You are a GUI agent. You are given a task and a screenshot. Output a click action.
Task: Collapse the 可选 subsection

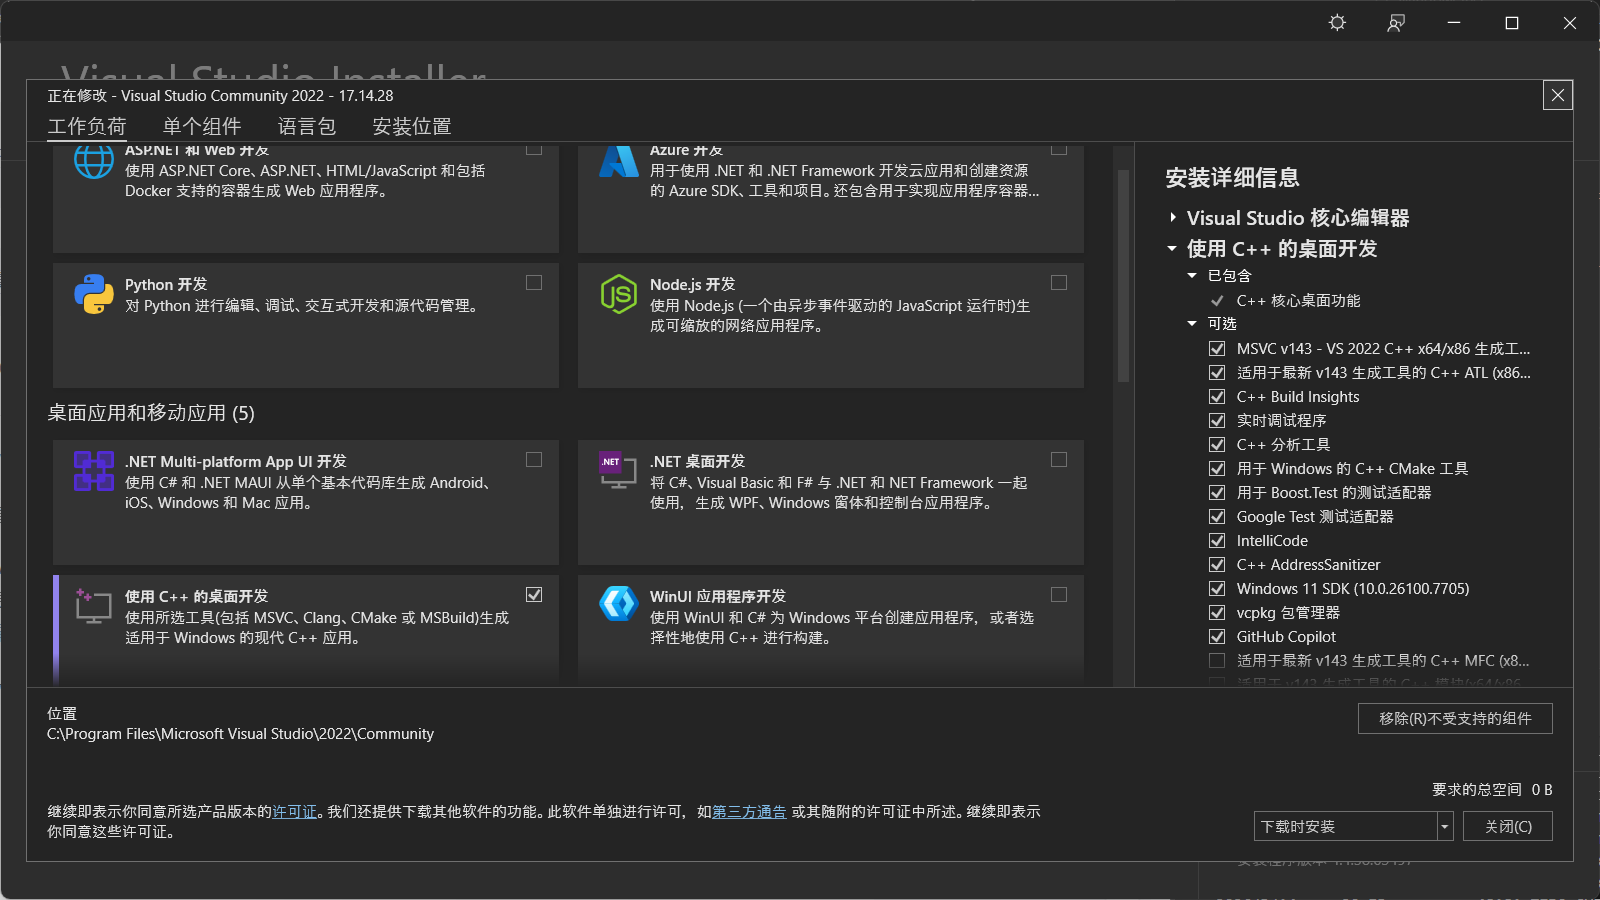[x=1192, y=324]
